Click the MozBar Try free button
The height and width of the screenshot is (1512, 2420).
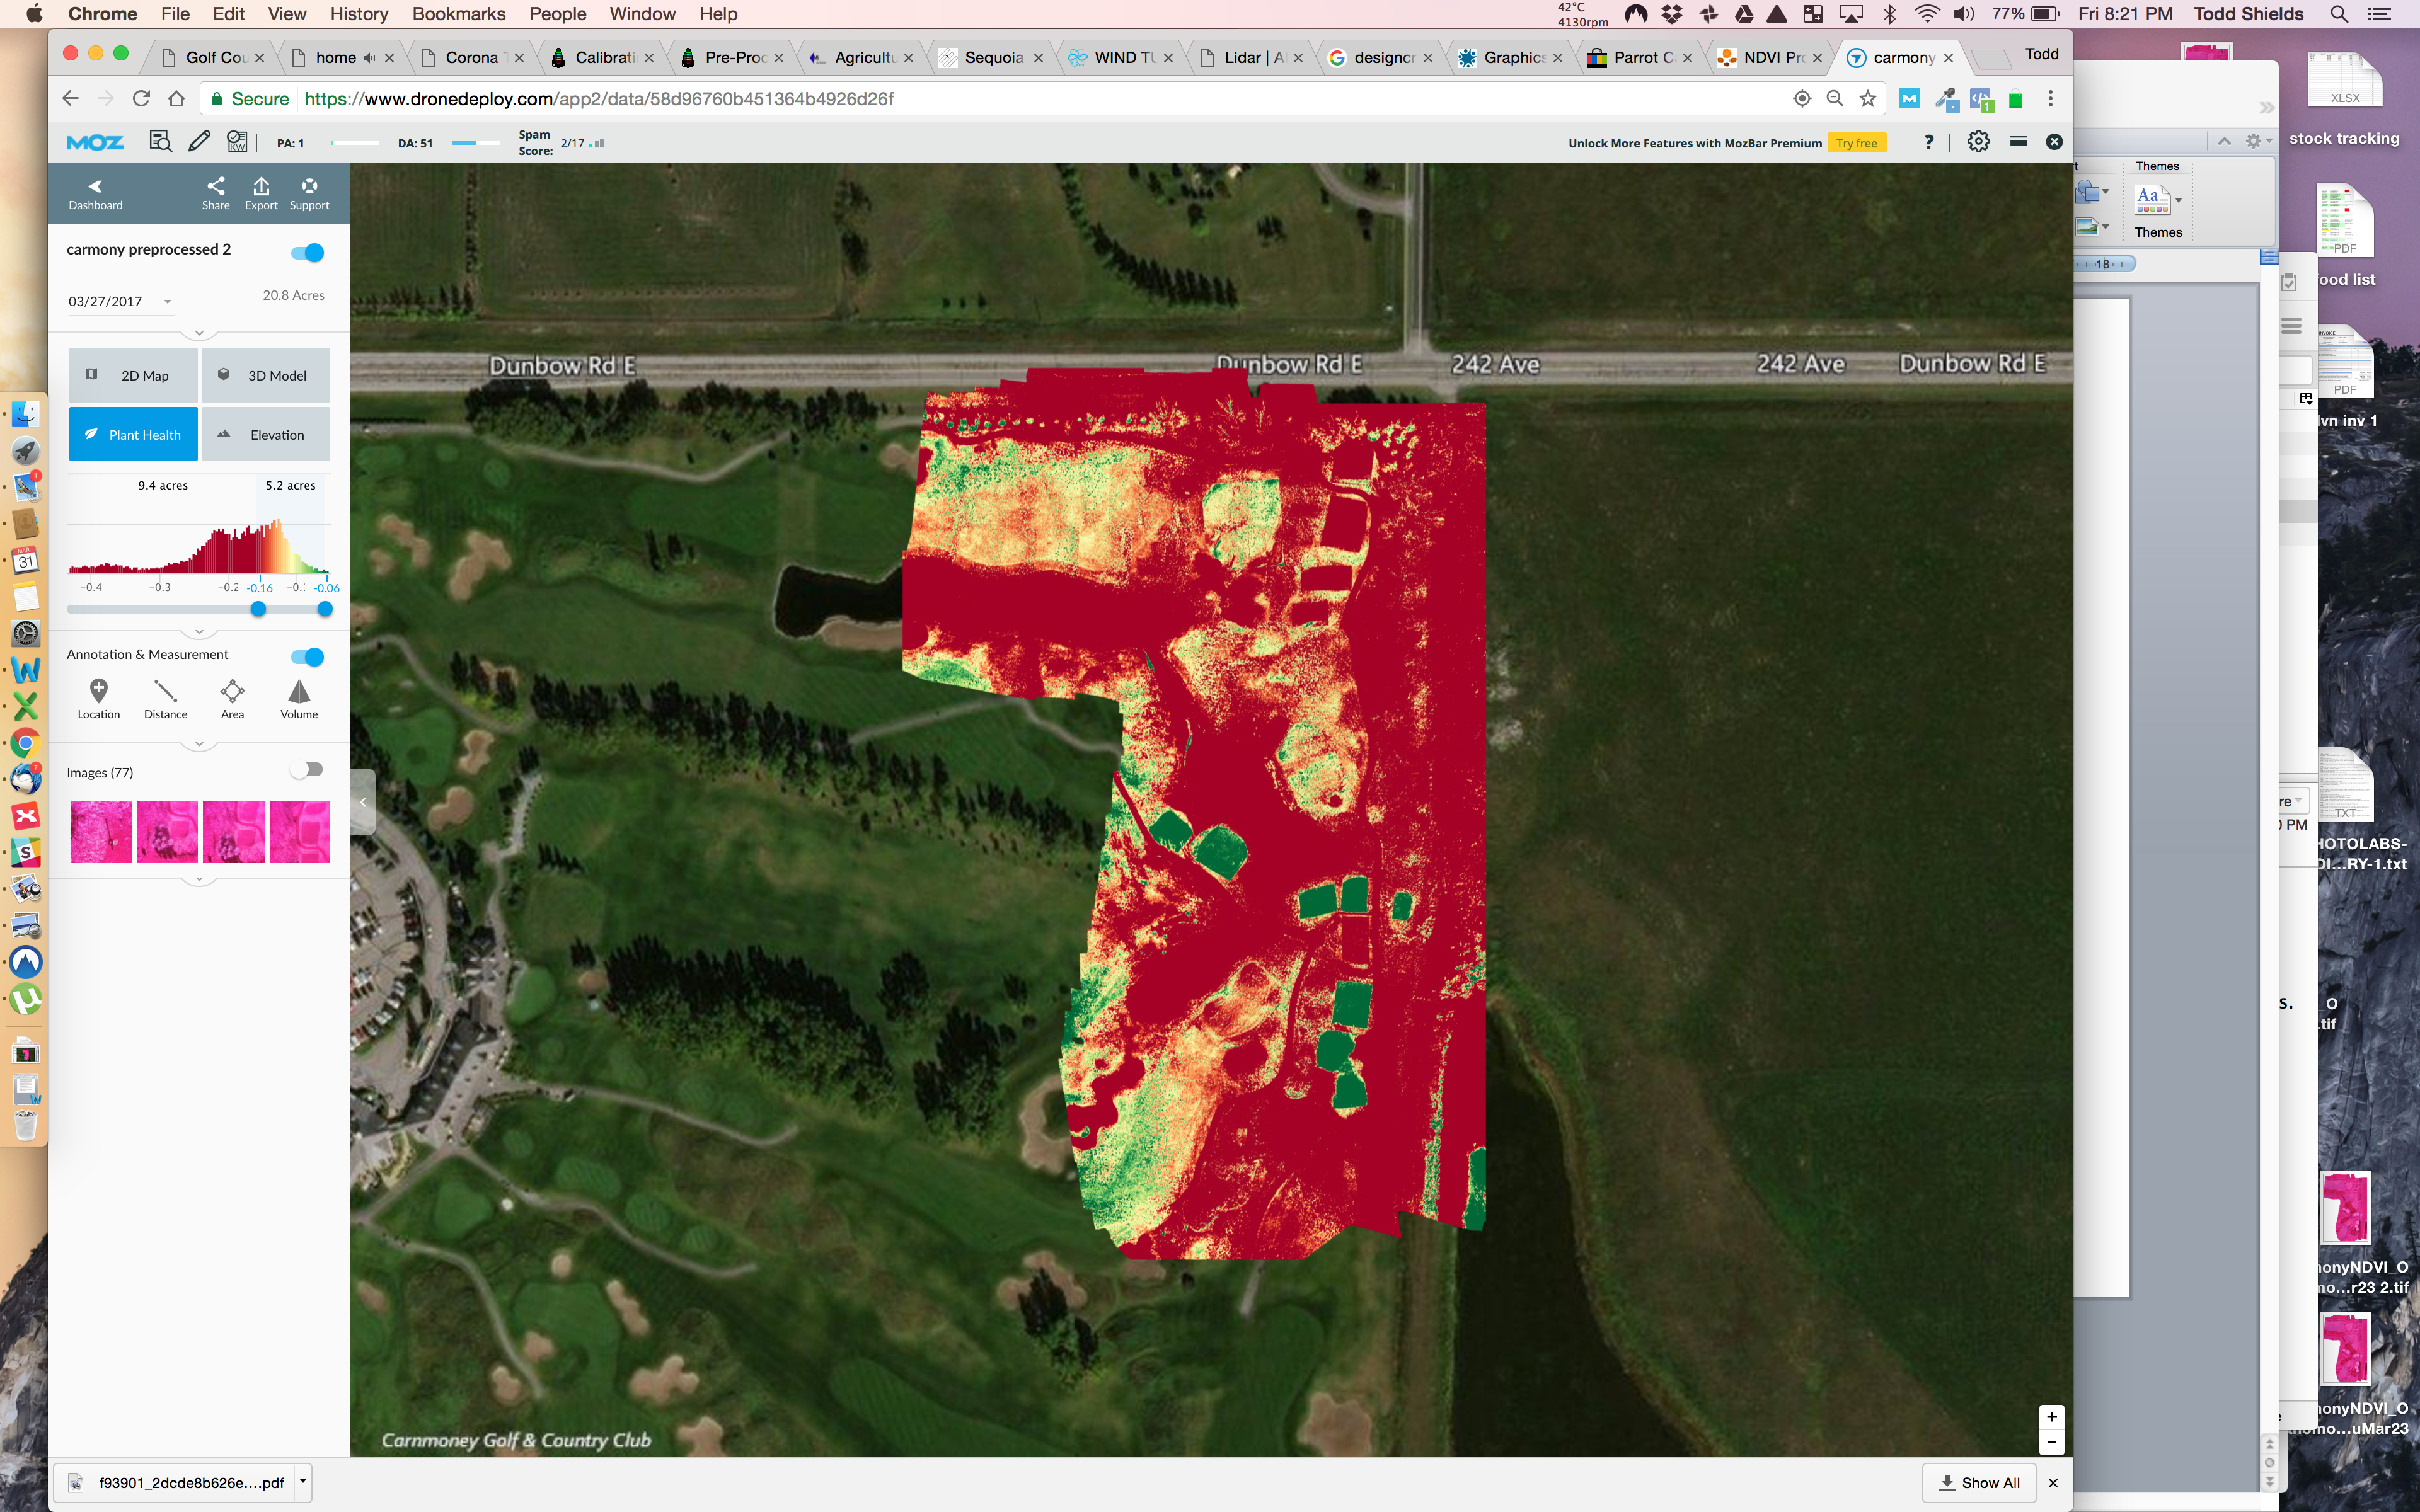point(1856,143)
